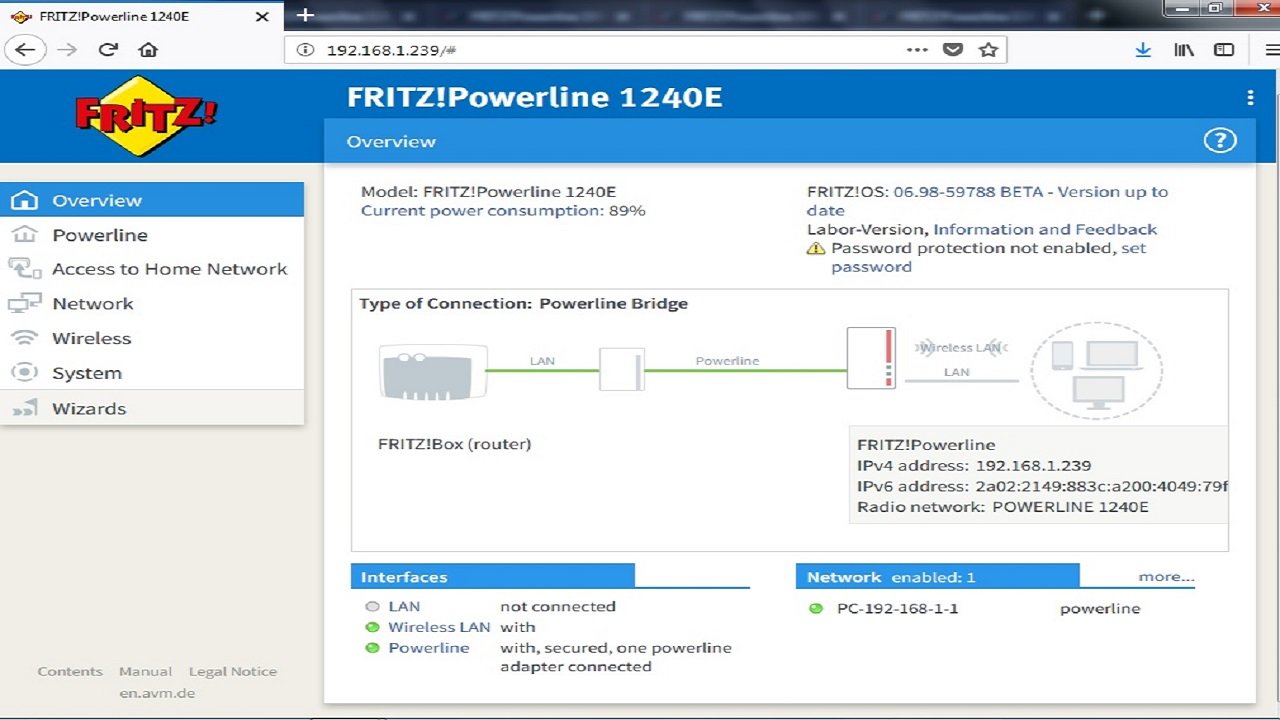This screenshot has width=1280, height=720.
Task: Click the Powerline interface link
Action: 428,648
